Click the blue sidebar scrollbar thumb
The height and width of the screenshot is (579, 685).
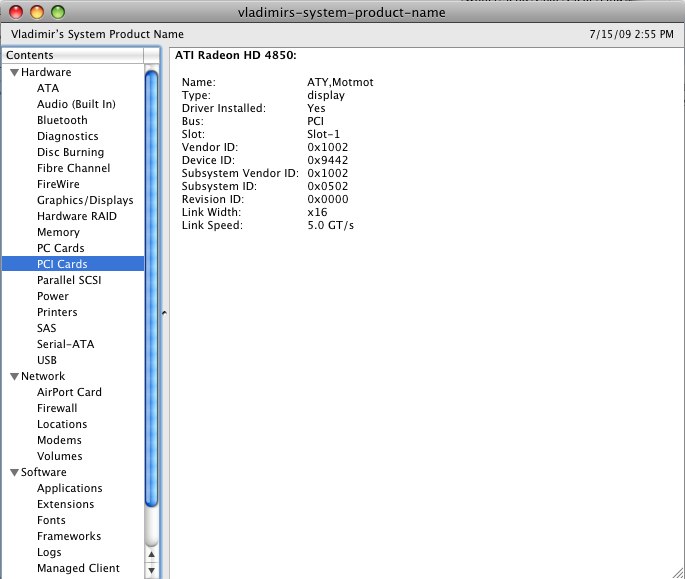(152, 288)
